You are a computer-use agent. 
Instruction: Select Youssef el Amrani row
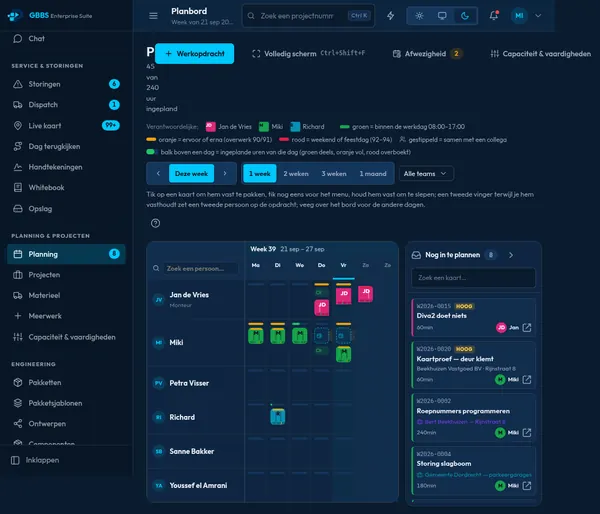pyautogui.click(x=196, y=485)
